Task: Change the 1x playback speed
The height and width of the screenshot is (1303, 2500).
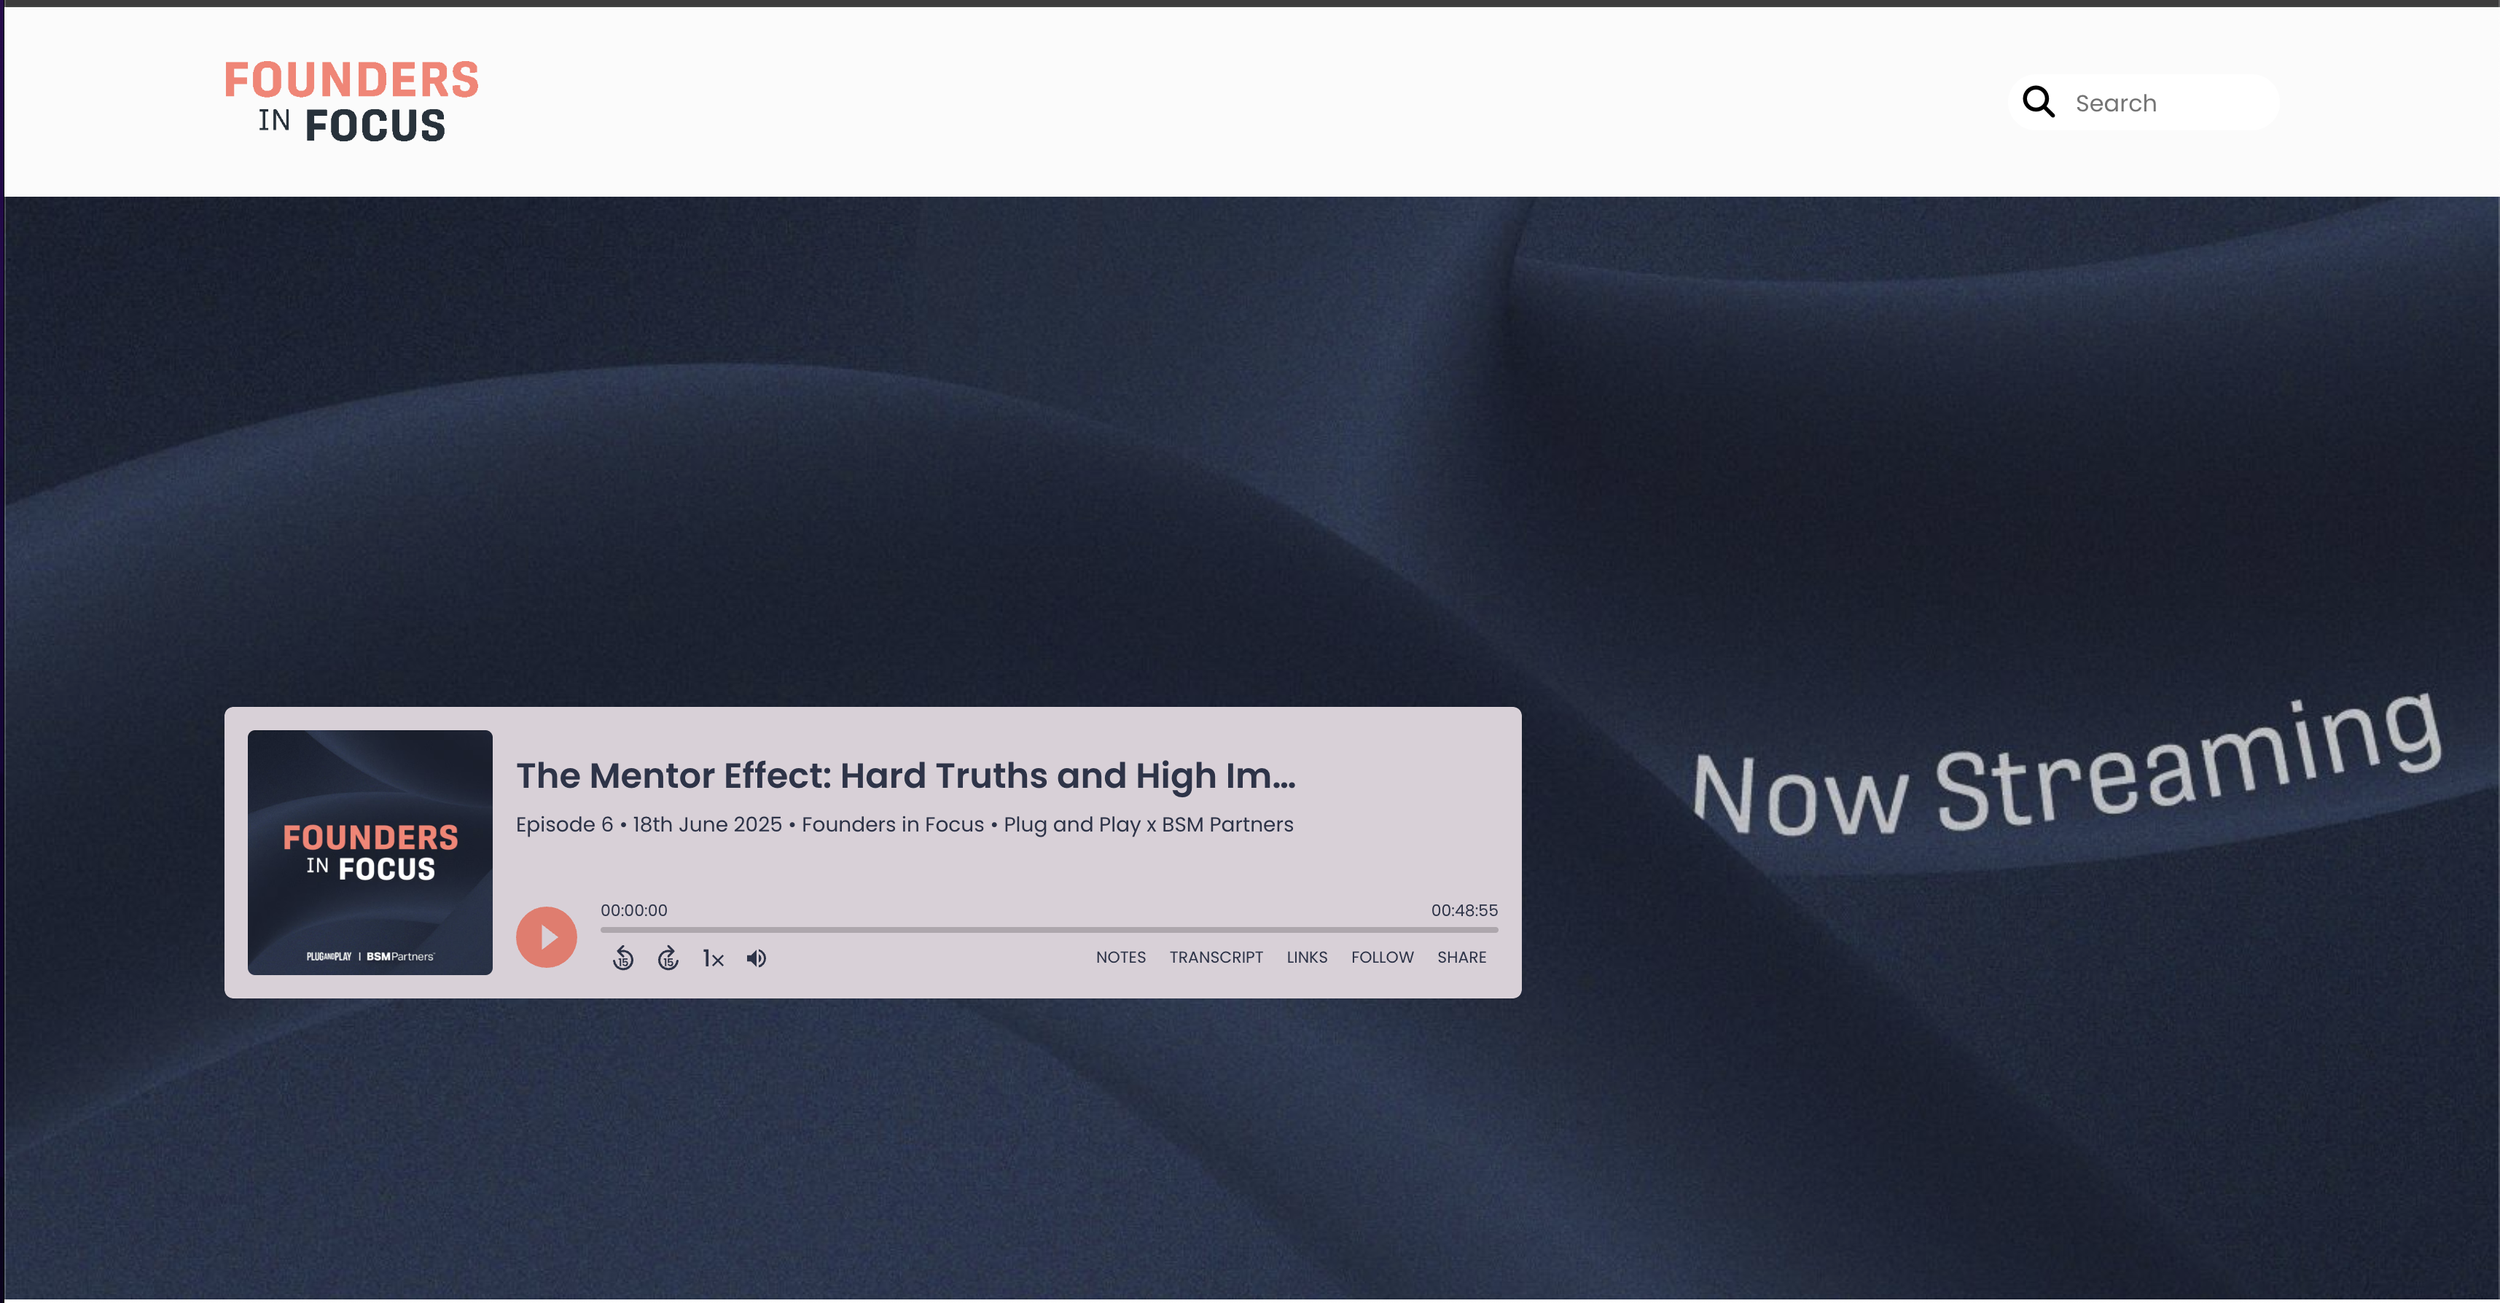Action: [713, 958]
